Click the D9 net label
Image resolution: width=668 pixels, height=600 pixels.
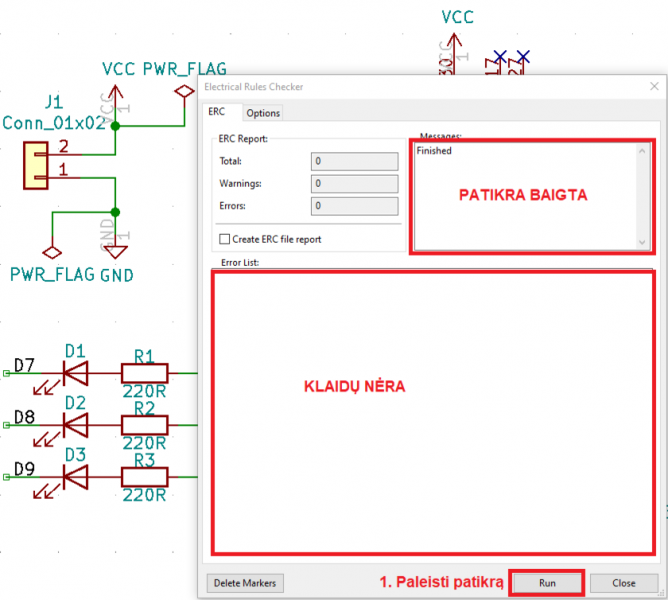coord(24,469)
